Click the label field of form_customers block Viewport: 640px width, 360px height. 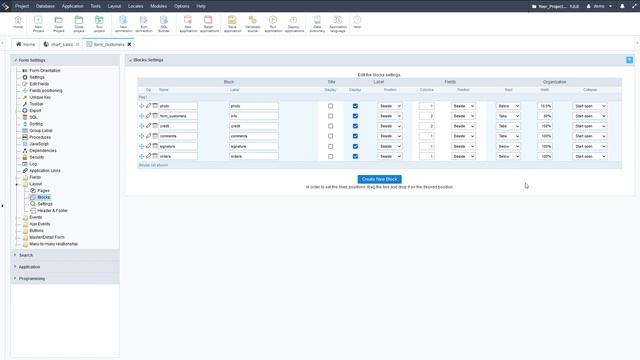[x=253, y=116]
